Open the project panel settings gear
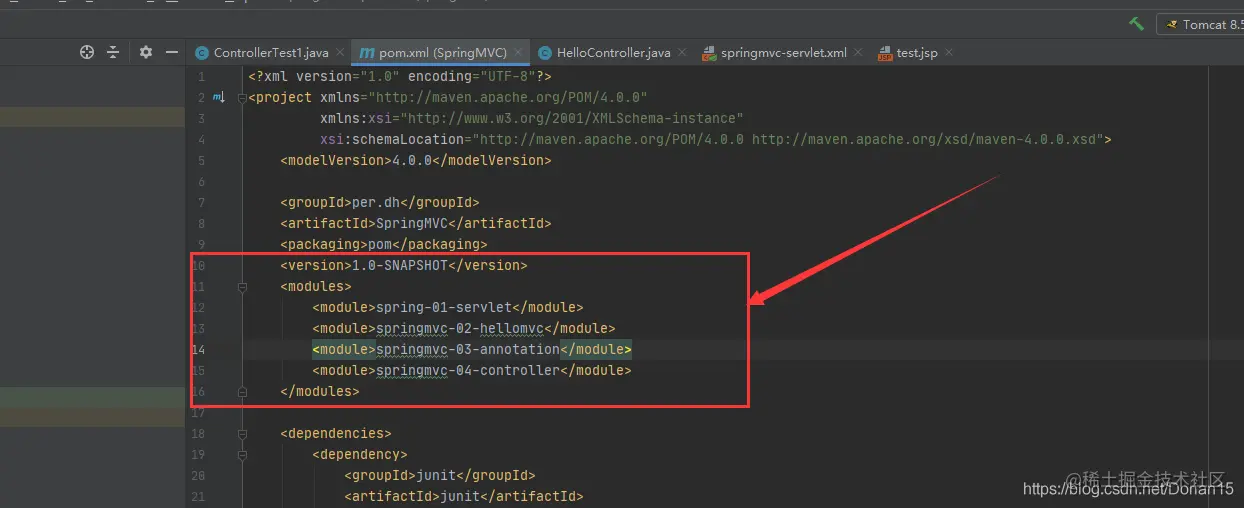 tap(146, 52)
